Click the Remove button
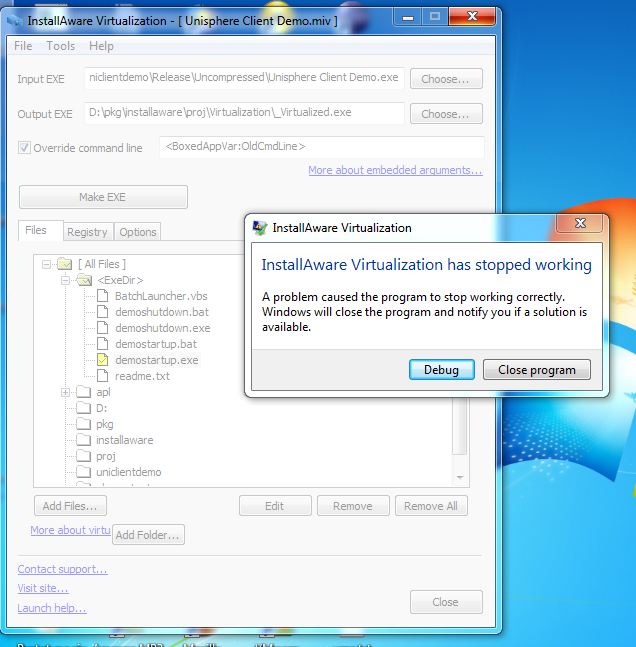636x647 pixels. pos(353,506)
